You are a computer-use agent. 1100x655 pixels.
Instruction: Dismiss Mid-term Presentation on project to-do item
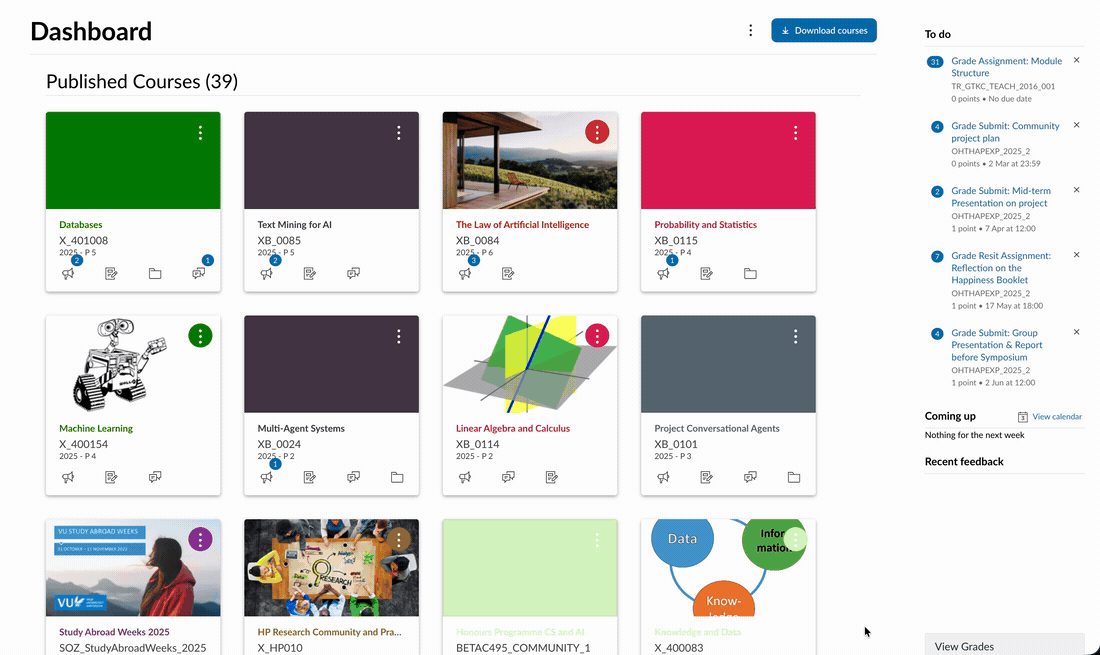click(1077, 190)
